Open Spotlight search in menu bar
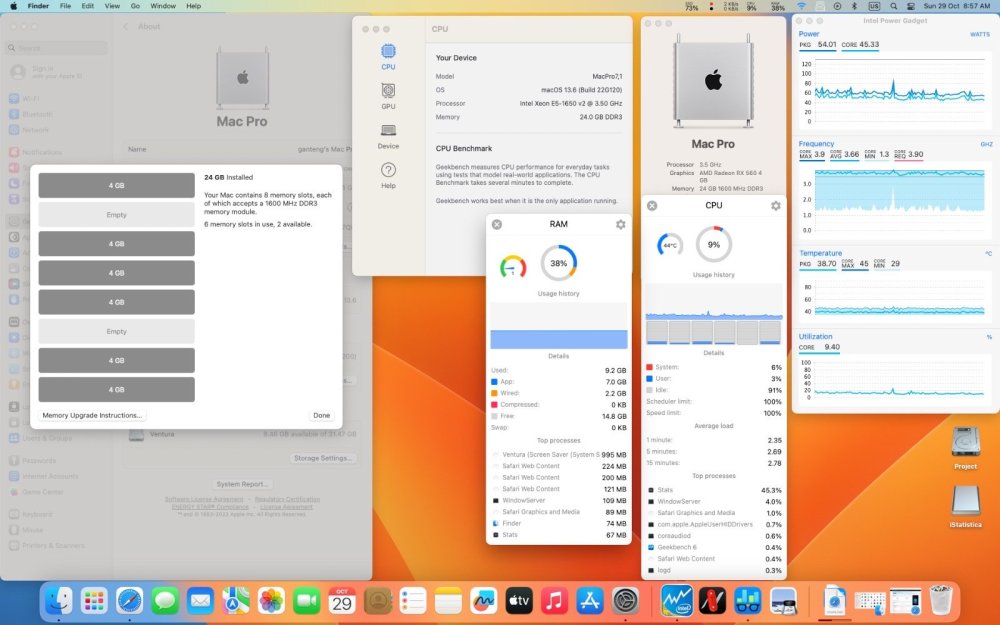The height and width of the screenshot is (625, 1000). [x=893, y=6]
